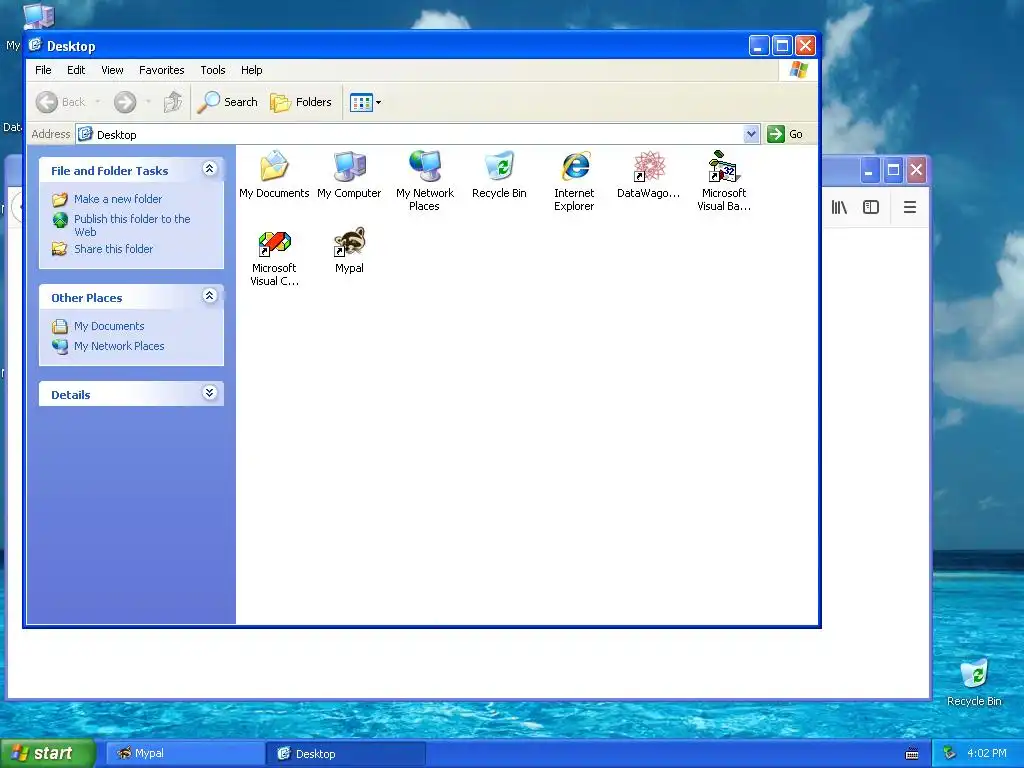Click the Search toolbar button

pos(228,102)
